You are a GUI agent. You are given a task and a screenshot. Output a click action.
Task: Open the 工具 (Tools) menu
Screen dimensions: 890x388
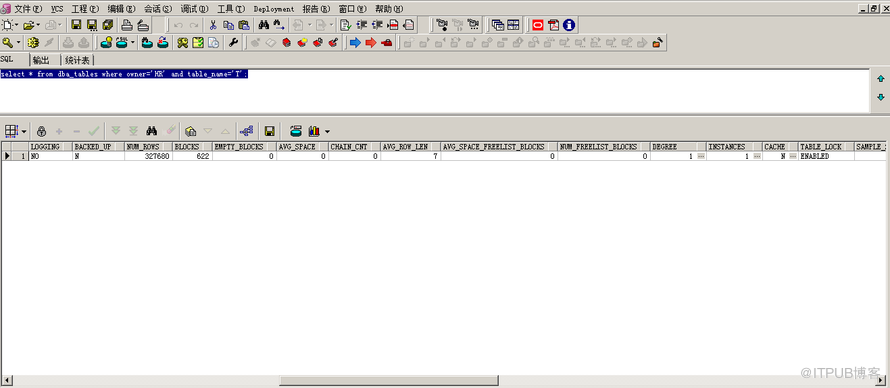coord(231,9)
